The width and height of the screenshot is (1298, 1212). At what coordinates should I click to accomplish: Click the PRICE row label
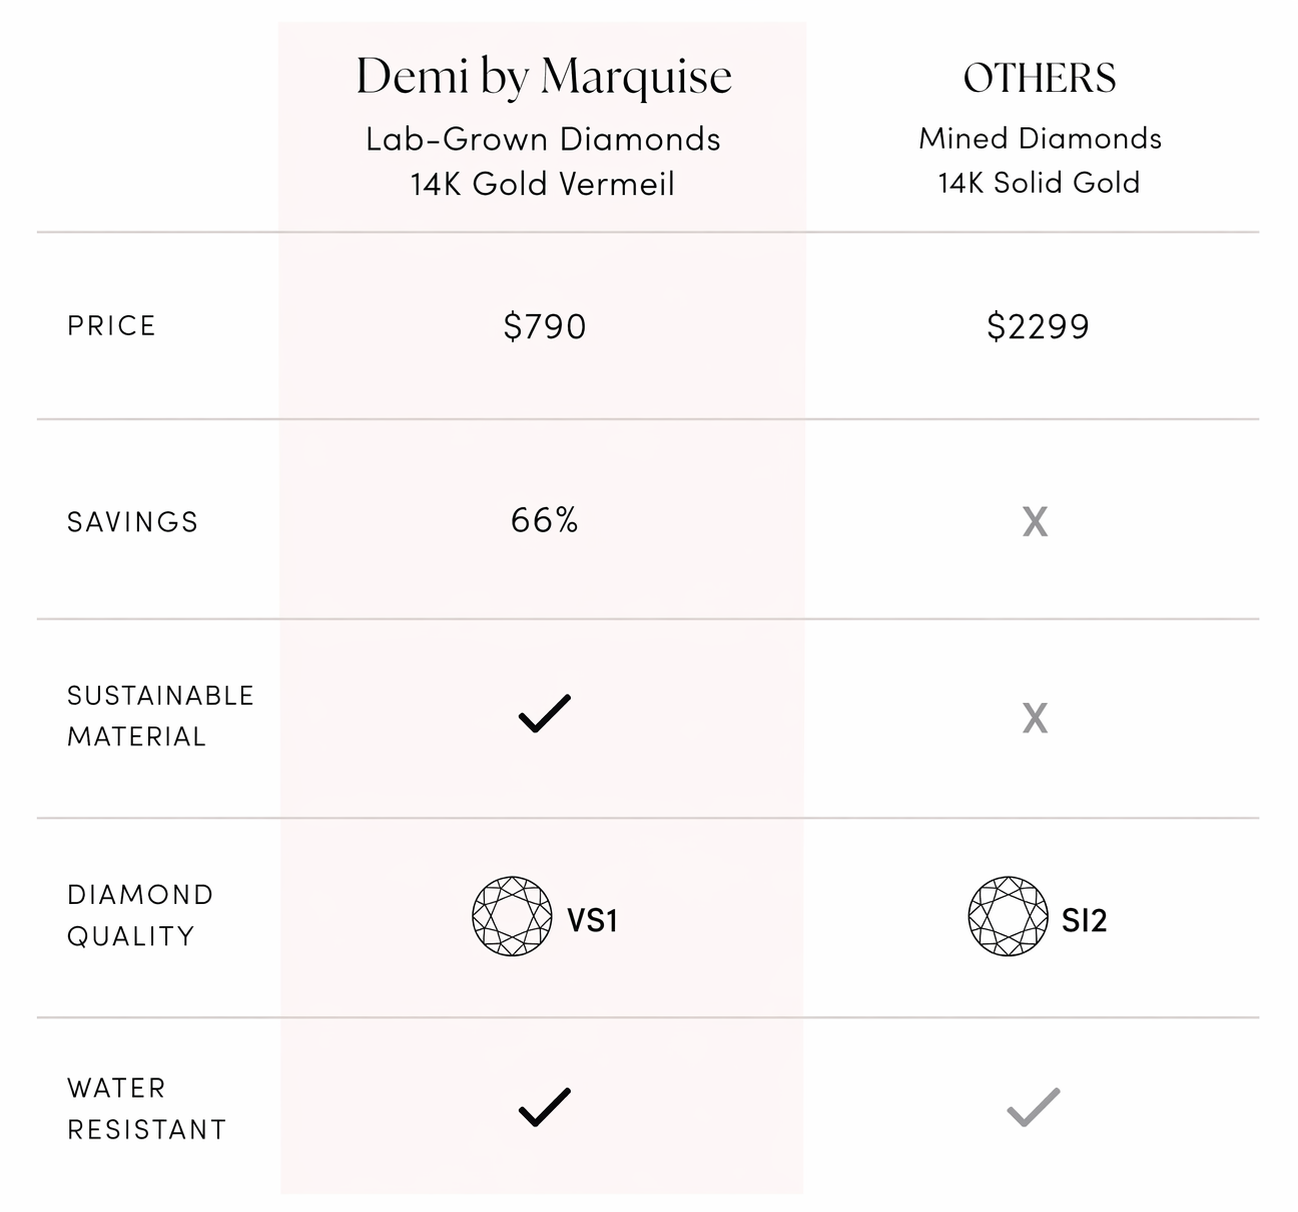pos(112,326)
